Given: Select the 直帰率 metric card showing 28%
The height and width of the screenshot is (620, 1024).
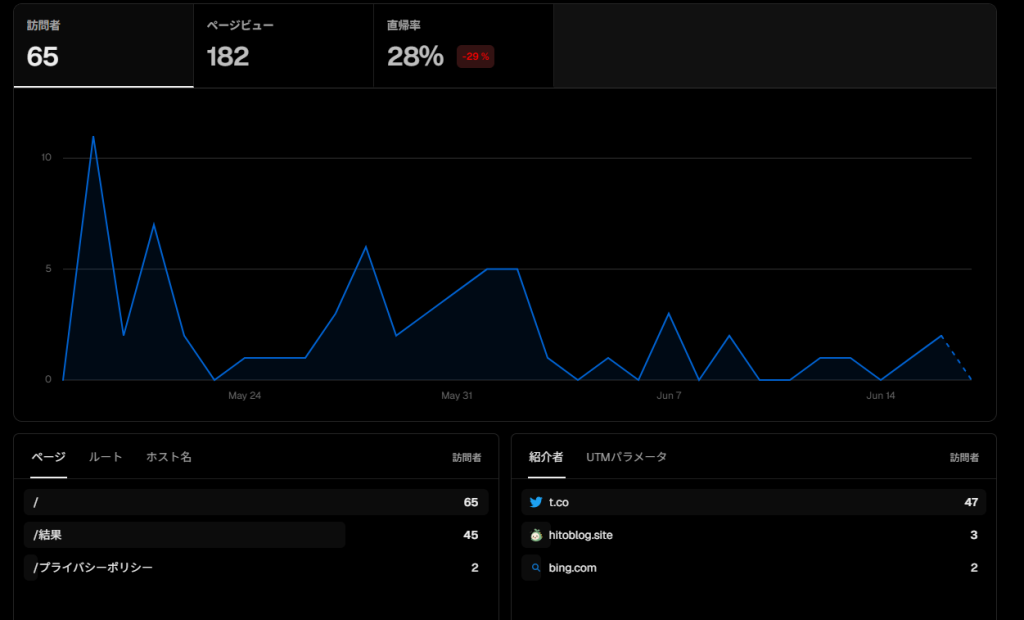Looking at the screenshot, I should [x=463, y=46].
